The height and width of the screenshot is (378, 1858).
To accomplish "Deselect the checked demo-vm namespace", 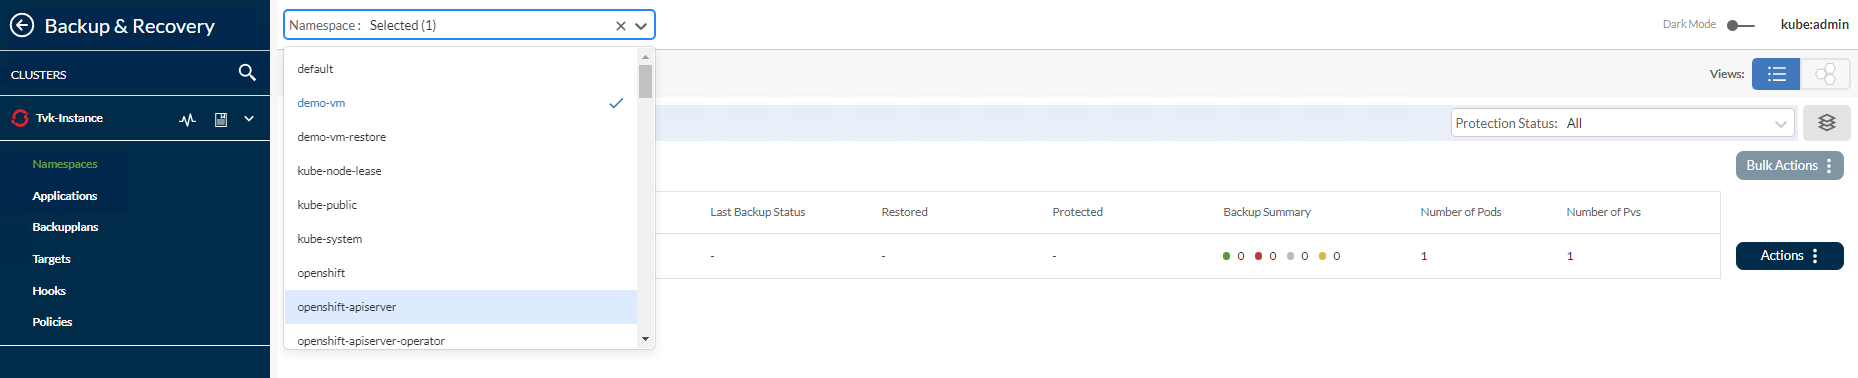I will [460, 103].
